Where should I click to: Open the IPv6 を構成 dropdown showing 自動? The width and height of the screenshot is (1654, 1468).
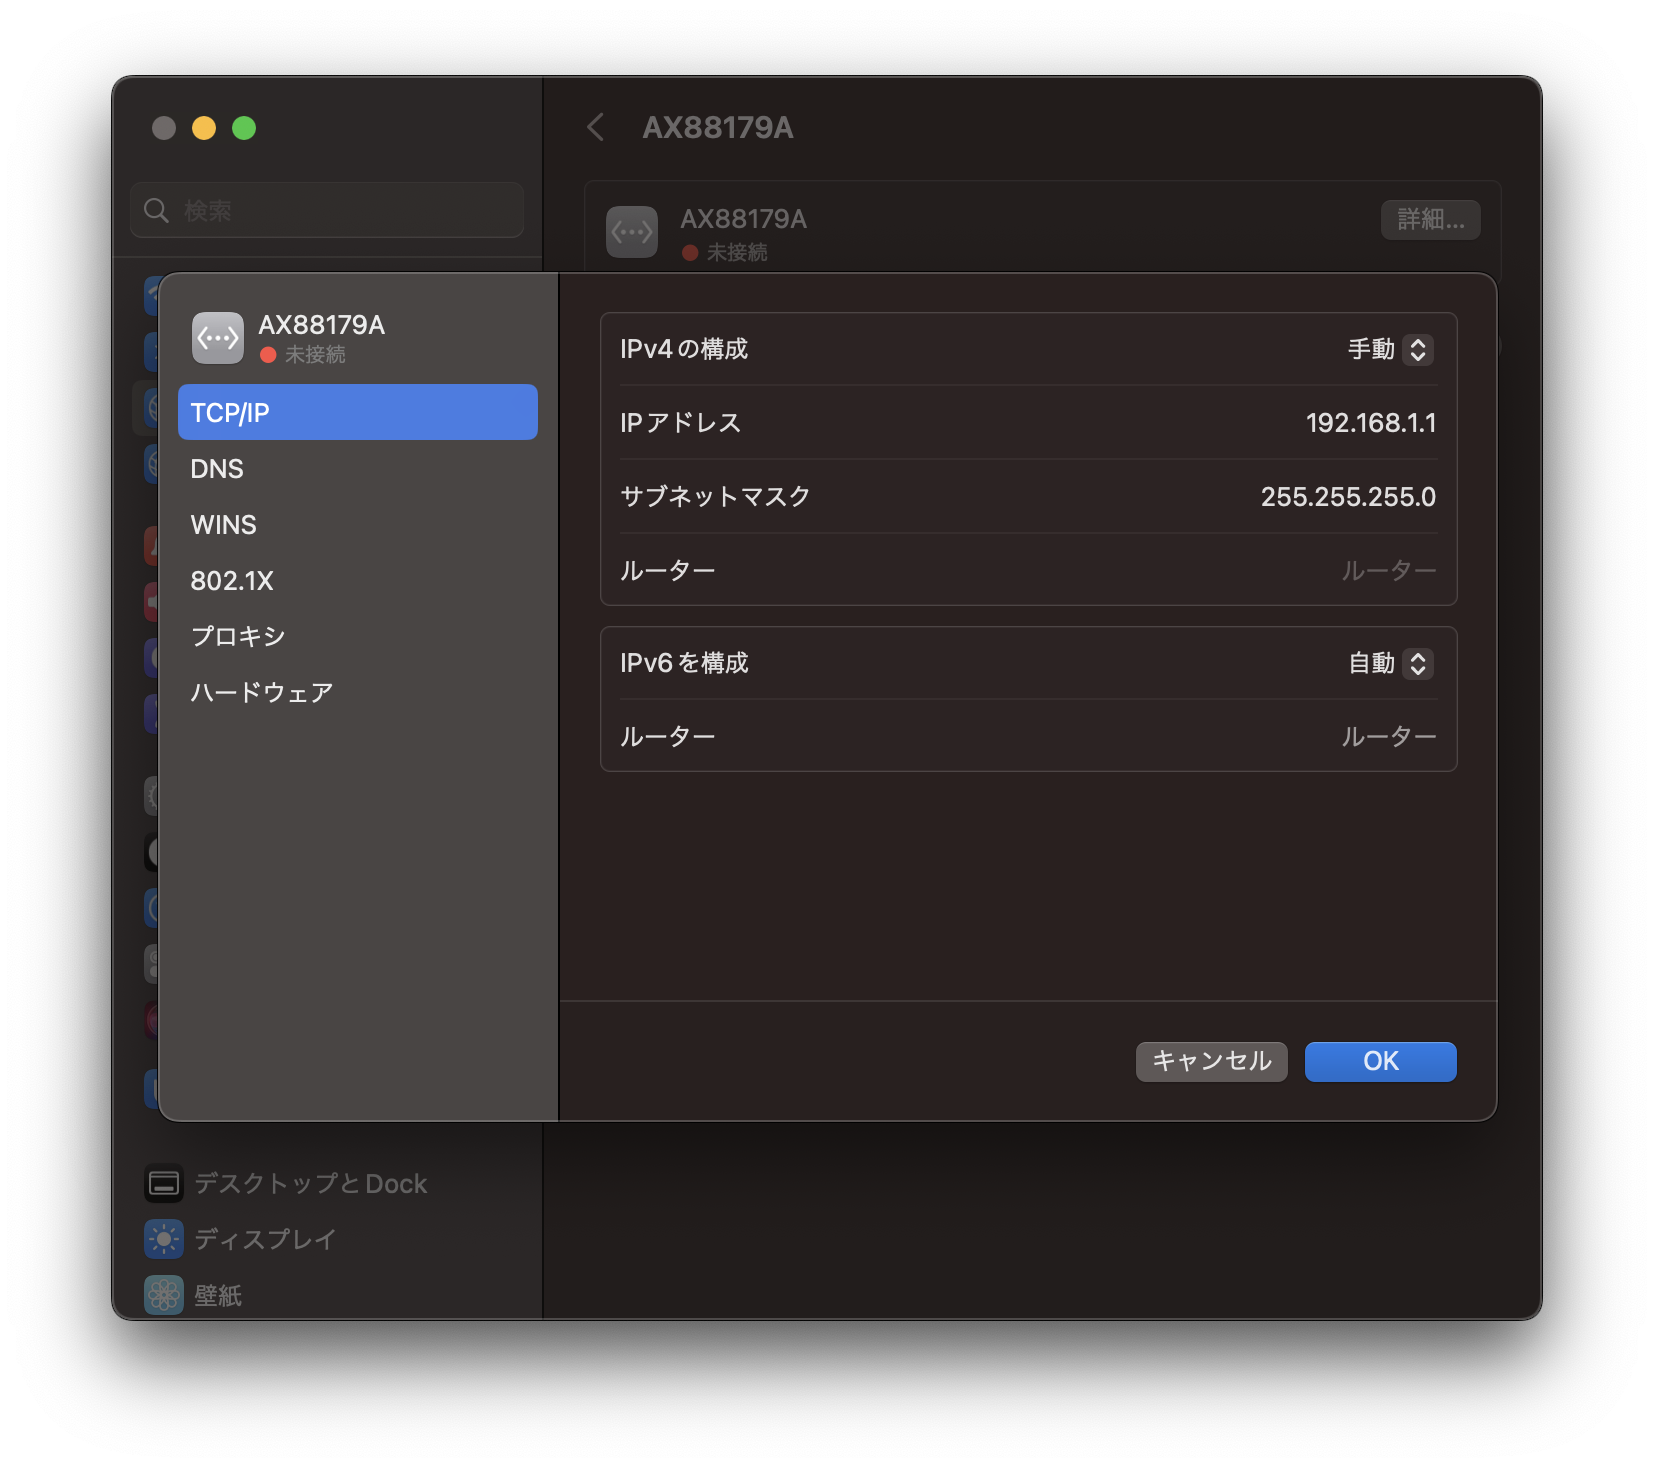pyautogui.click(x=1389, y=663)
